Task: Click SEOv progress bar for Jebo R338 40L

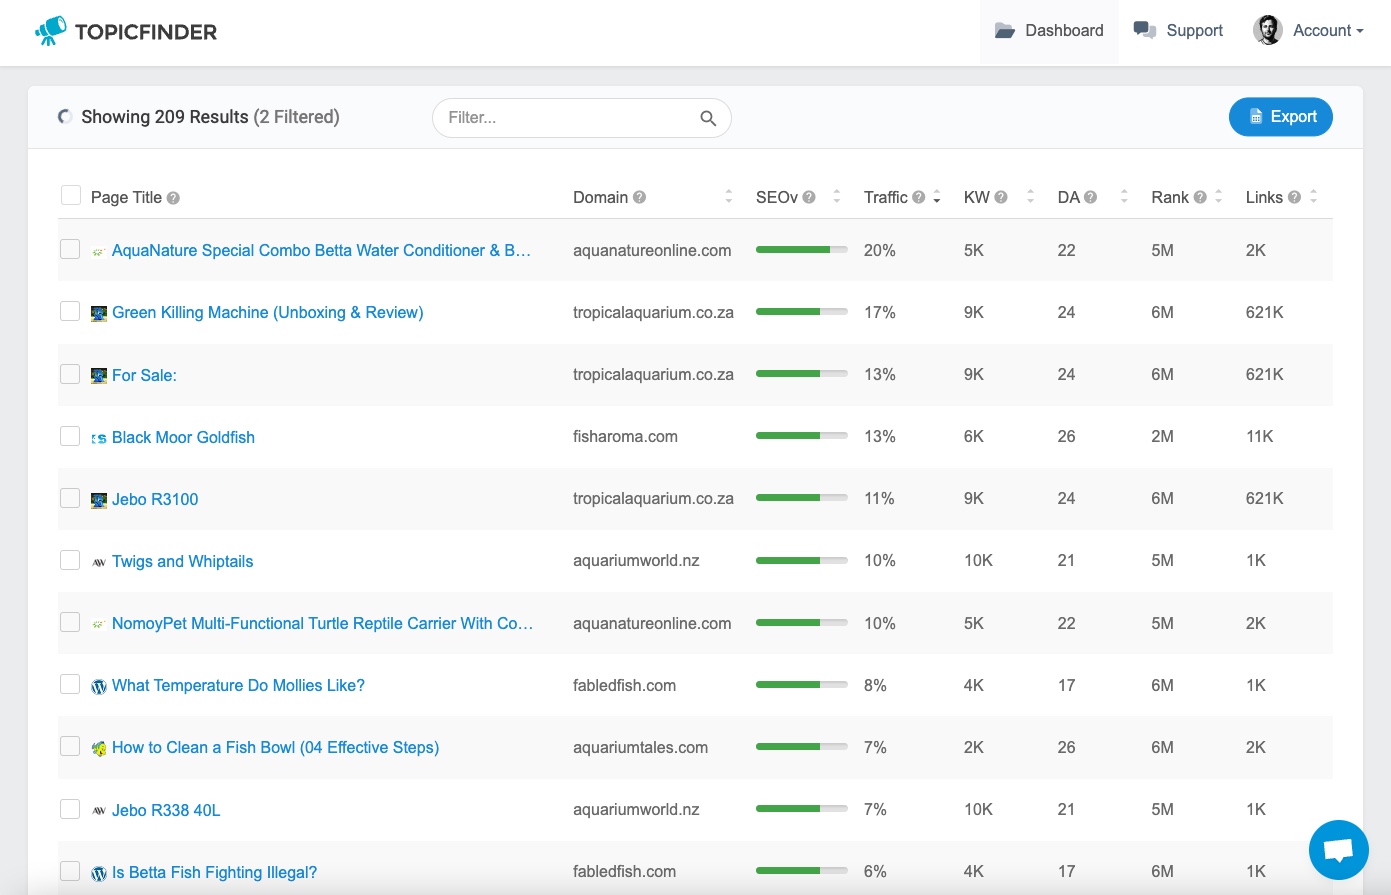Action: (802, 809)
